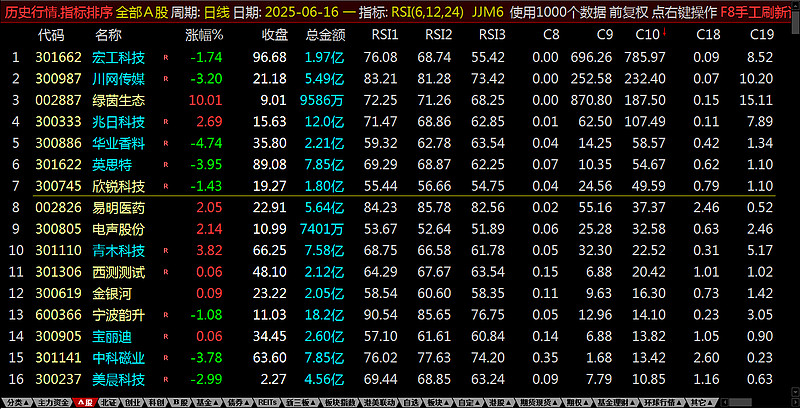This screenshot has height=409, width=800.
Task: Click the 周期: 日线 period label
Action: click(200, 11)
